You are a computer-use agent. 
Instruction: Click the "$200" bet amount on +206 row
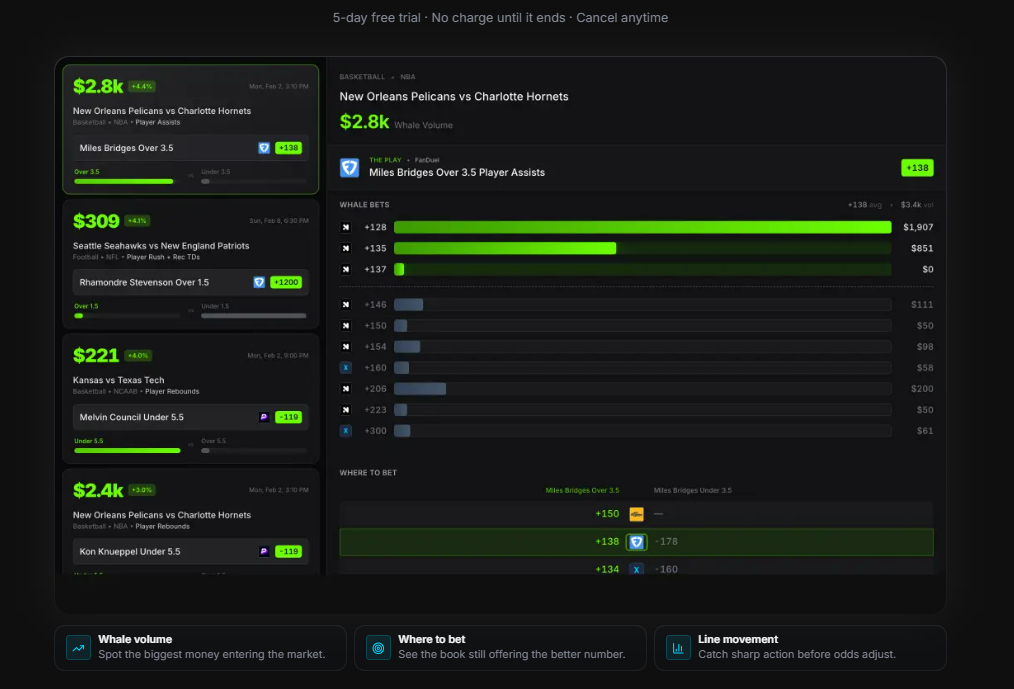[922, 389]
